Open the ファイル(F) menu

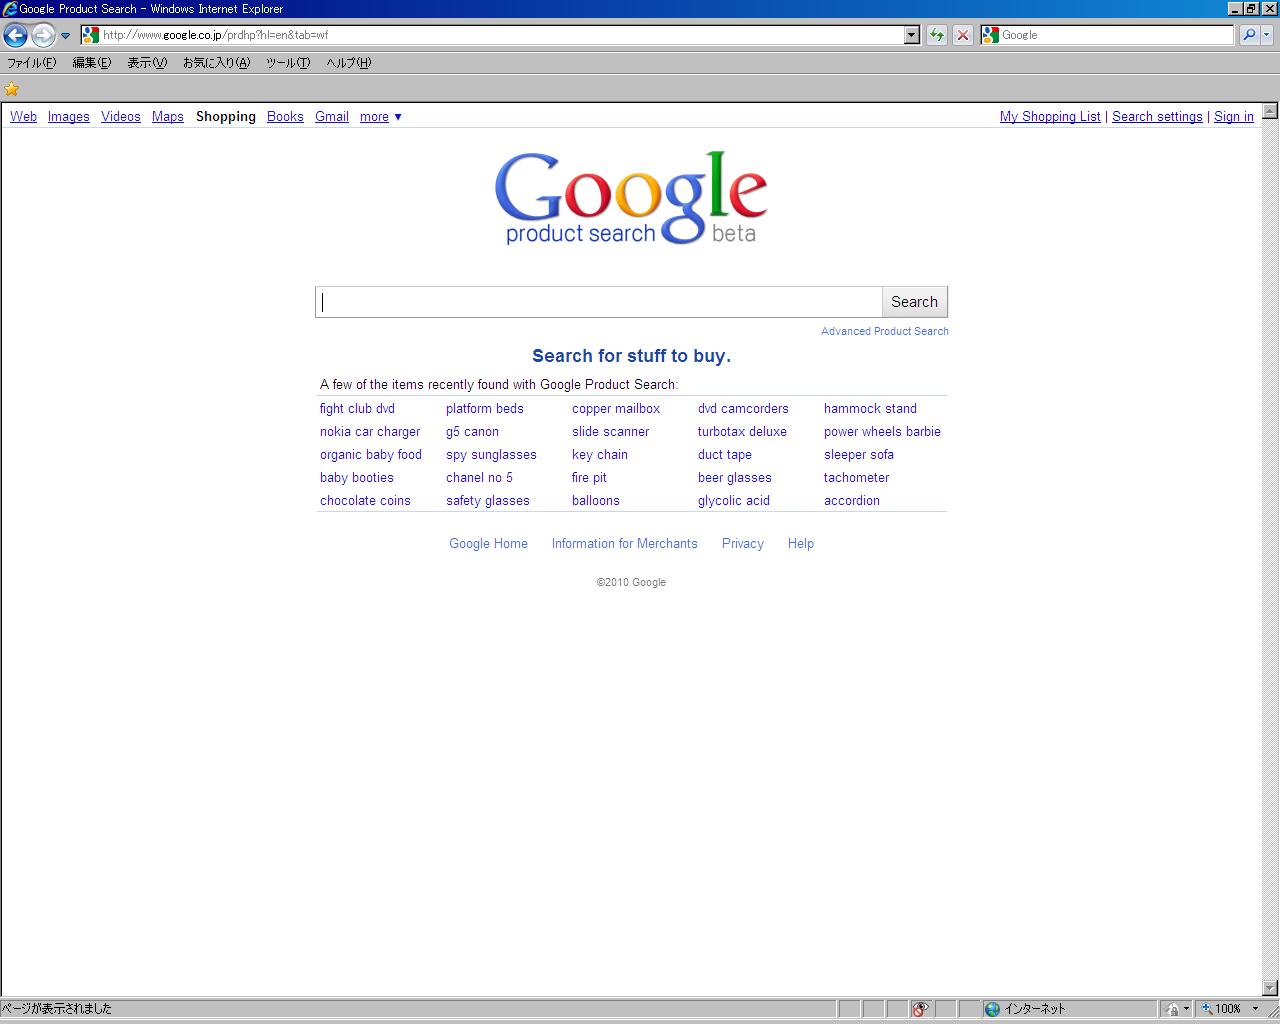[x=32, y=63]
